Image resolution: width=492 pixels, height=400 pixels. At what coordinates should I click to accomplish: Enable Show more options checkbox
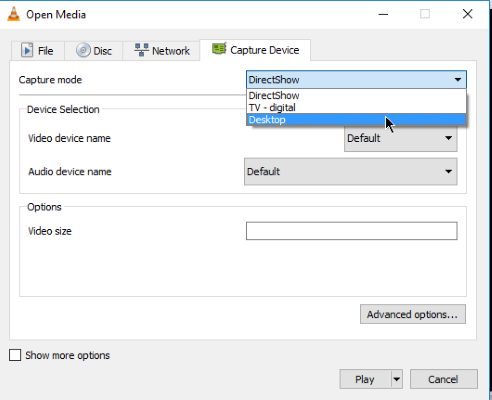[15, 355]
